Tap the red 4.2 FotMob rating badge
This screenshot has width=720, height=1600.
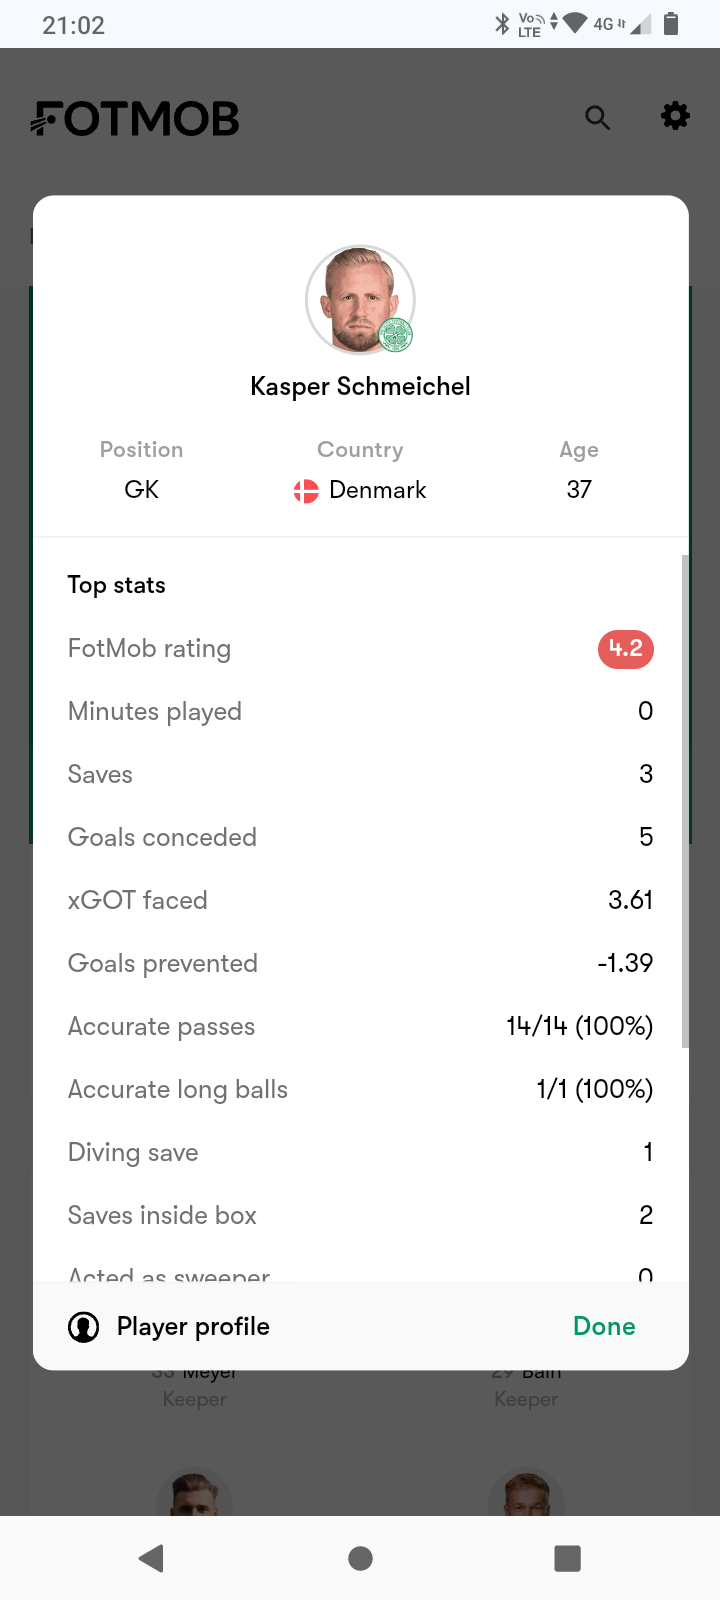click(626, 649)
